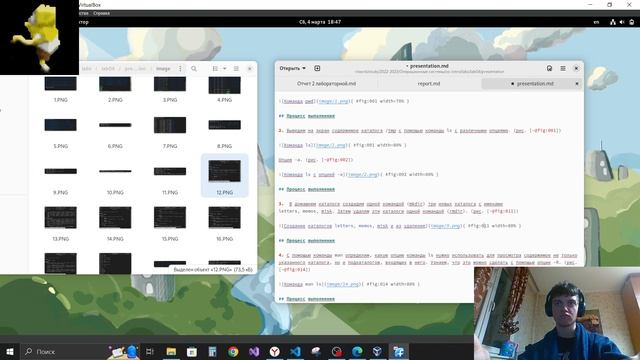
Task: Select the 6.PNG thumbnail
Action: pyautogui.click(x=115, y=125)
